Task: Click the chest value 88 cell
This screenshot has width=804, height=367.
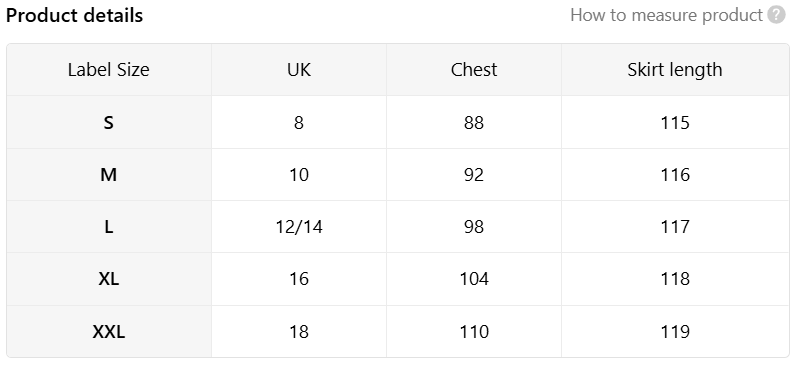Action: (474, 123)
